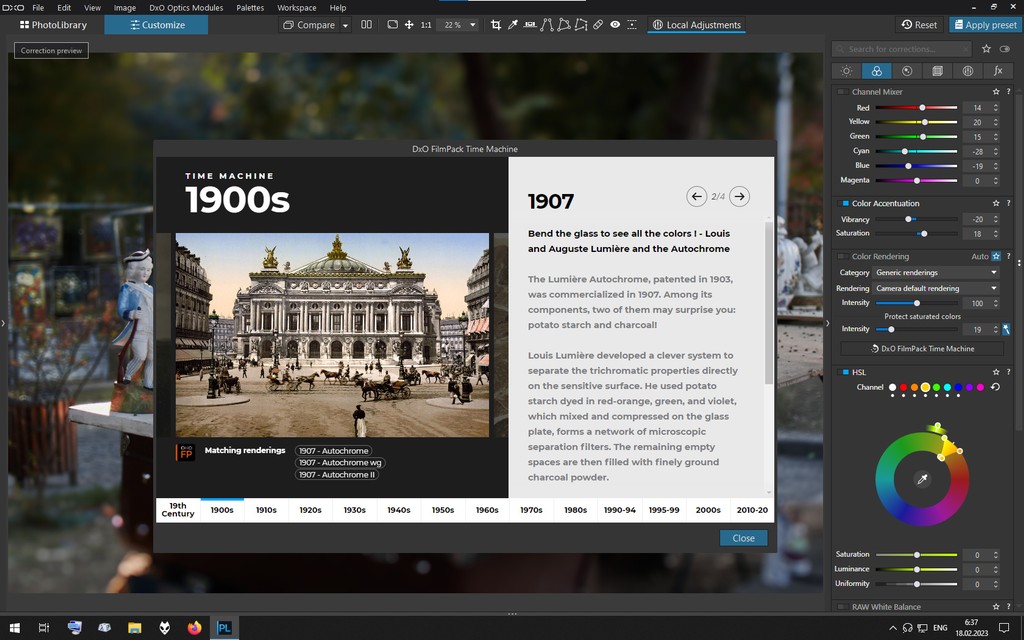Open the PhotoLab app in taskbar

pos(224,628)
